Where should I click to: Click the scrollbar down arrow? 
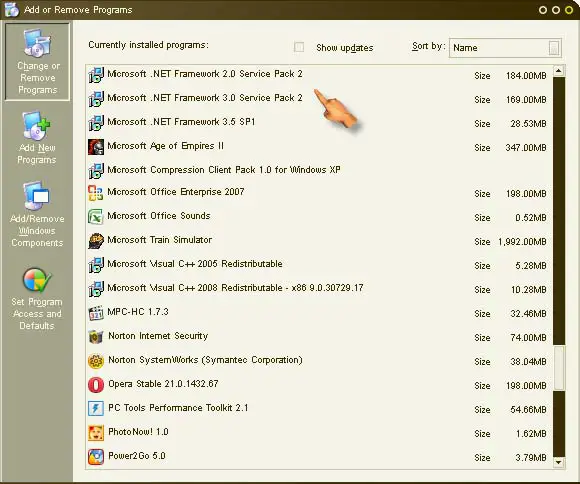[559, 462]
